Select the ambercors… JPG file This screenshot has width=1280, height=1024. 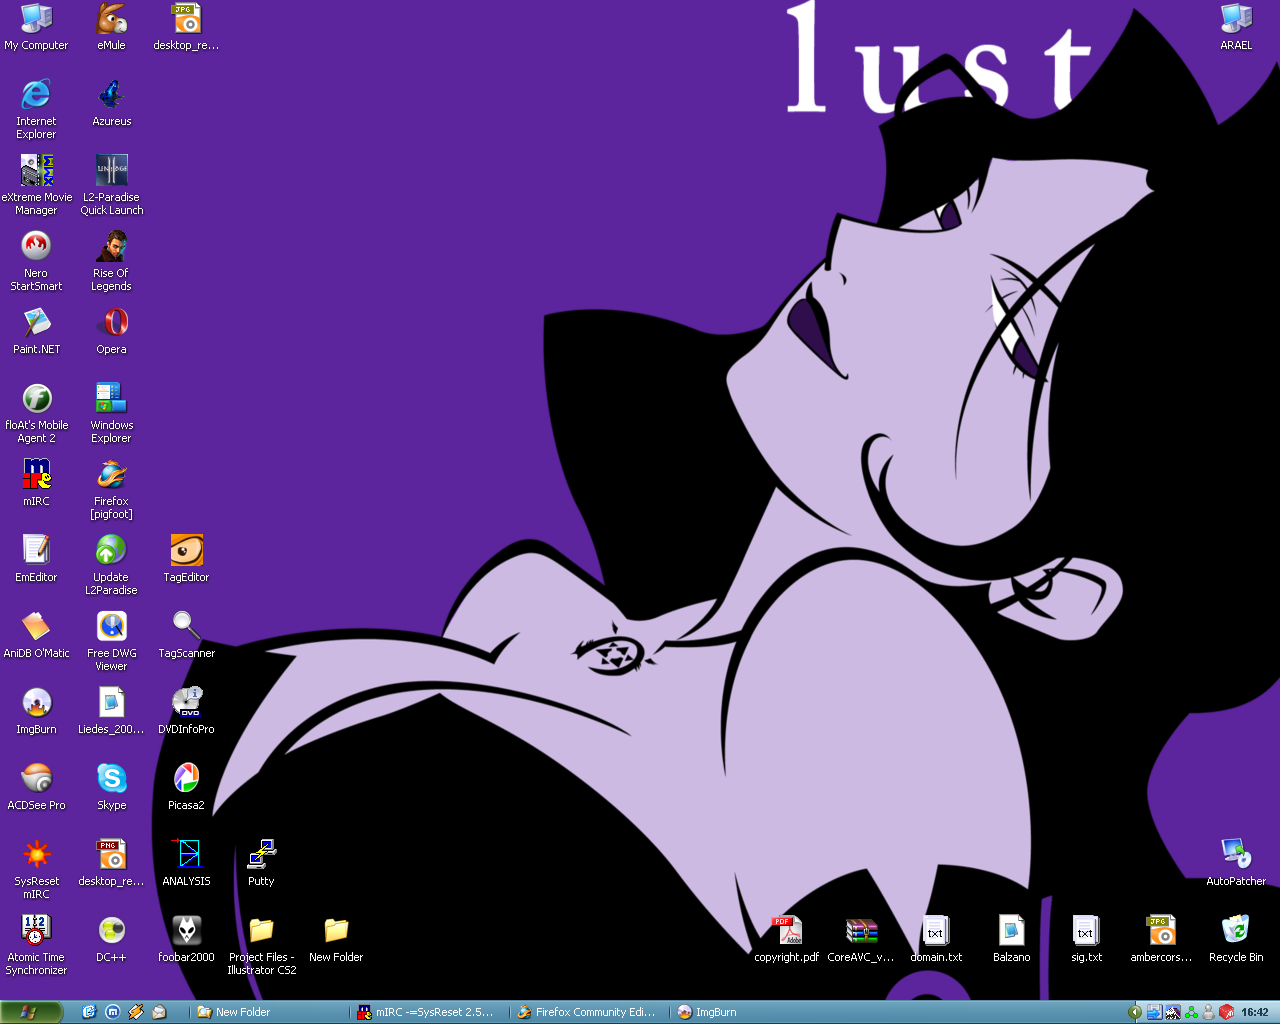point(1161,939)
